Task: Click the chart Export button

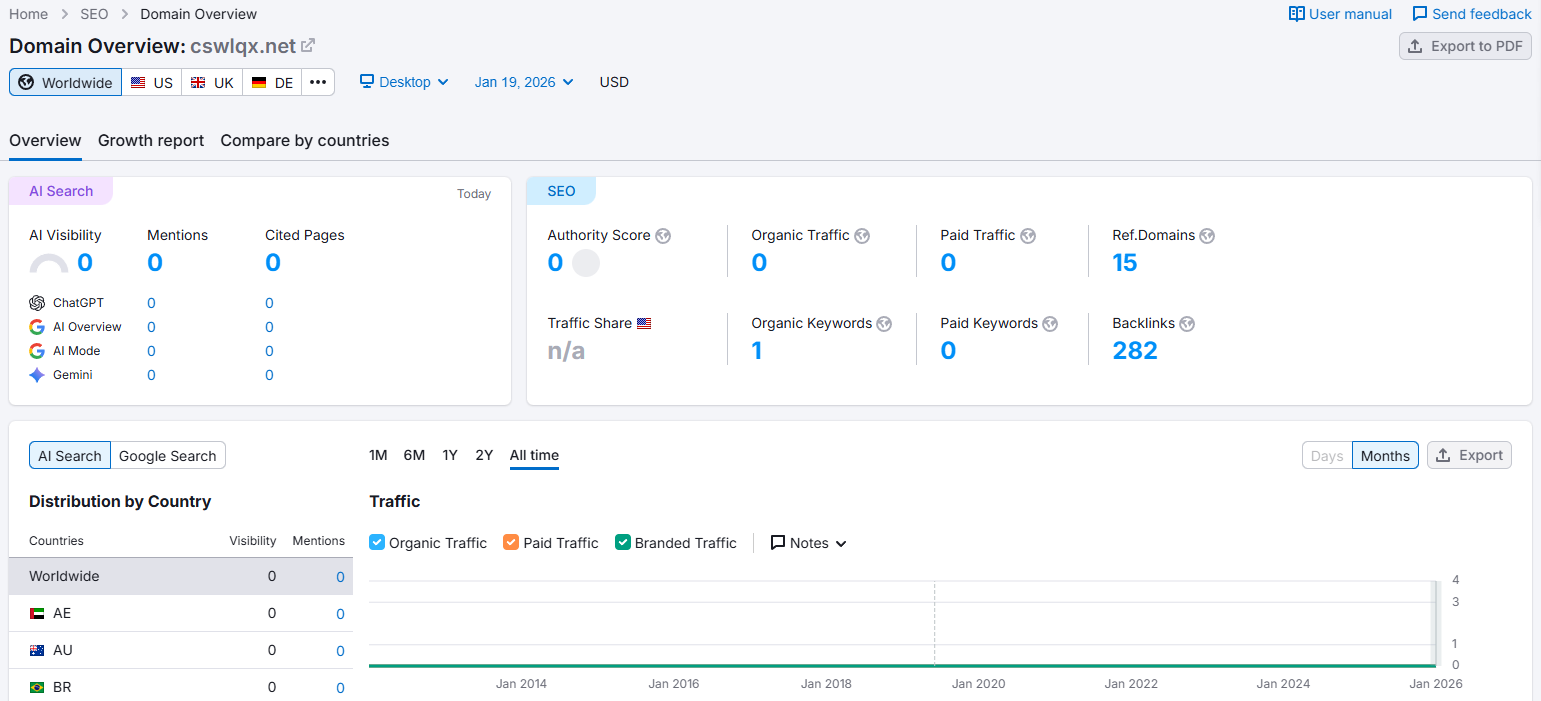Action: (x=1469, y=455)
